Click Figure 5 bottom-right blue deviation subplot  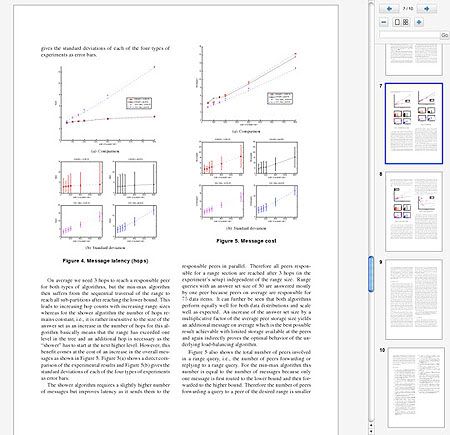pyautogui.click(x=274, y=201)
